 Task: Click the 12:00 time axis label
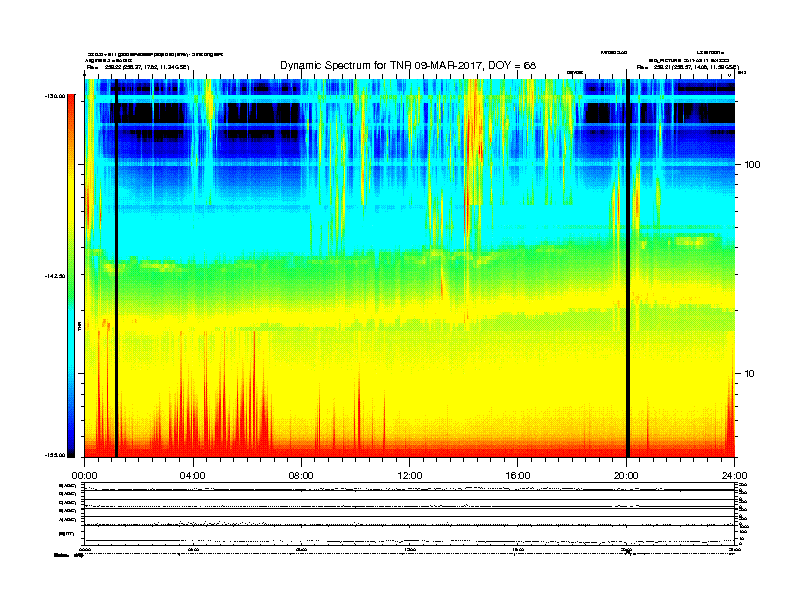(410, 476)
